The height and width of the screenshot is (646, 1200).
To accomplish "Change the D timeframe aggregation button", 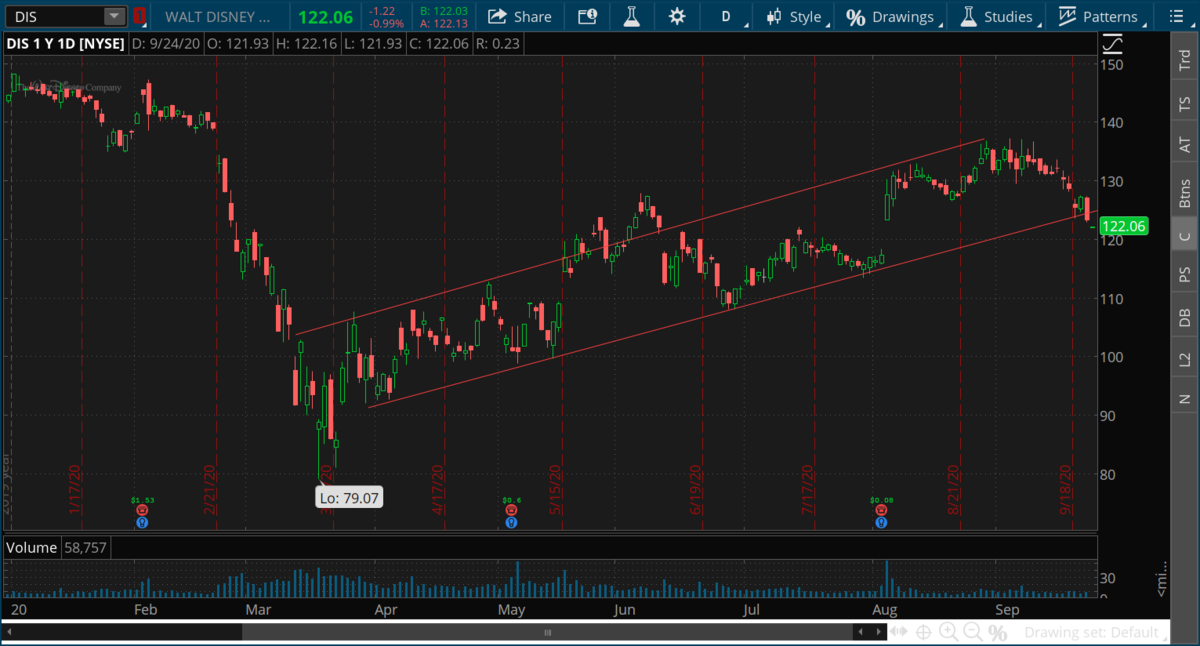I will [x=727, y=17].
